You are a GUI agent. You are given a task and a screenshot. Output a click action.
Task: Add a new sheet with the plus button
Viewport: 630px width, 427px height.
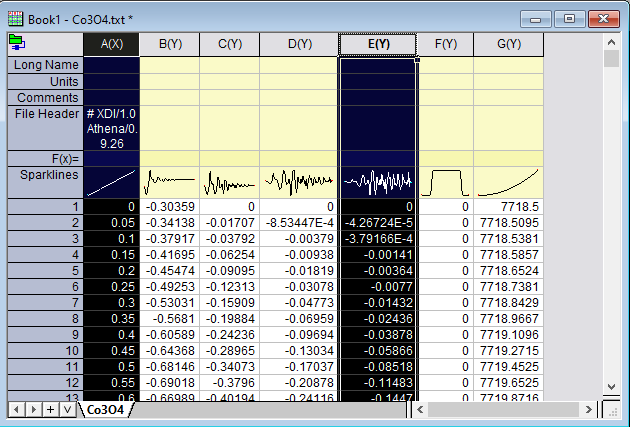click(x=50, y=410)
